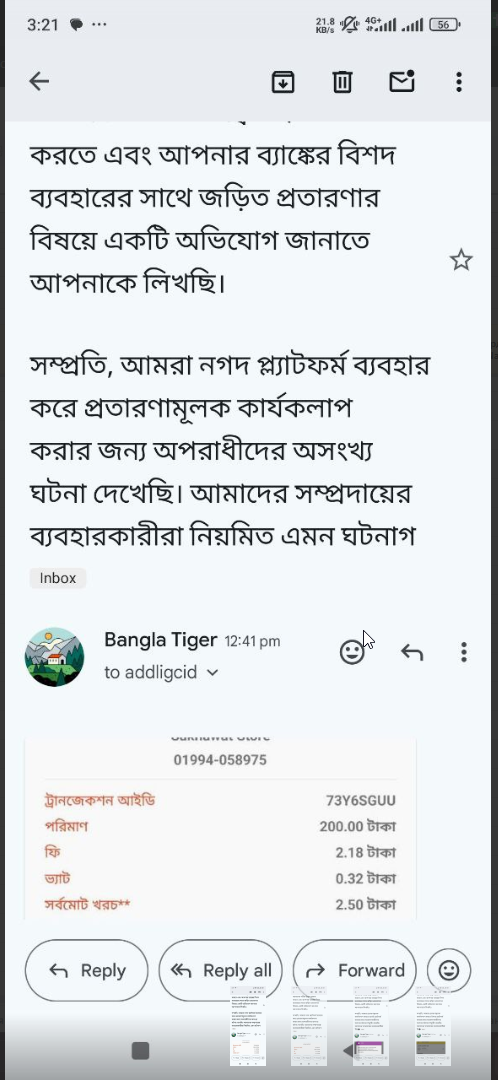
Task: Tap the square recent apps button
Action: click(141, 1050)
